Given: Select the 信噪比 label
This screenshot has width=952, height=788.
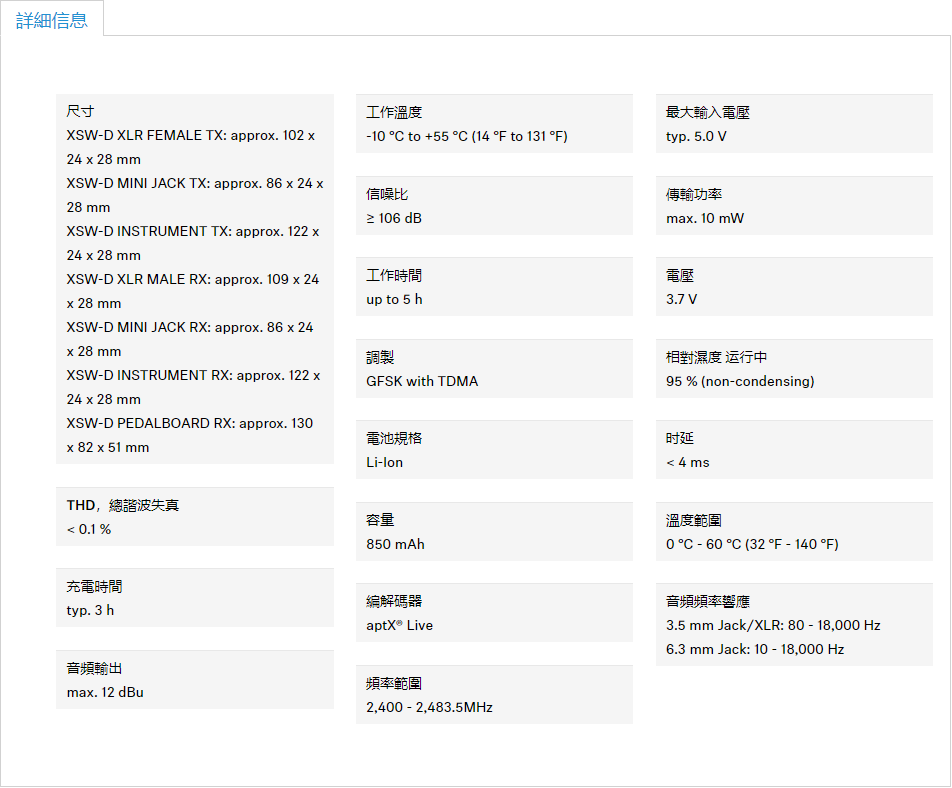Looking at the screenshot, I should 387,194.
